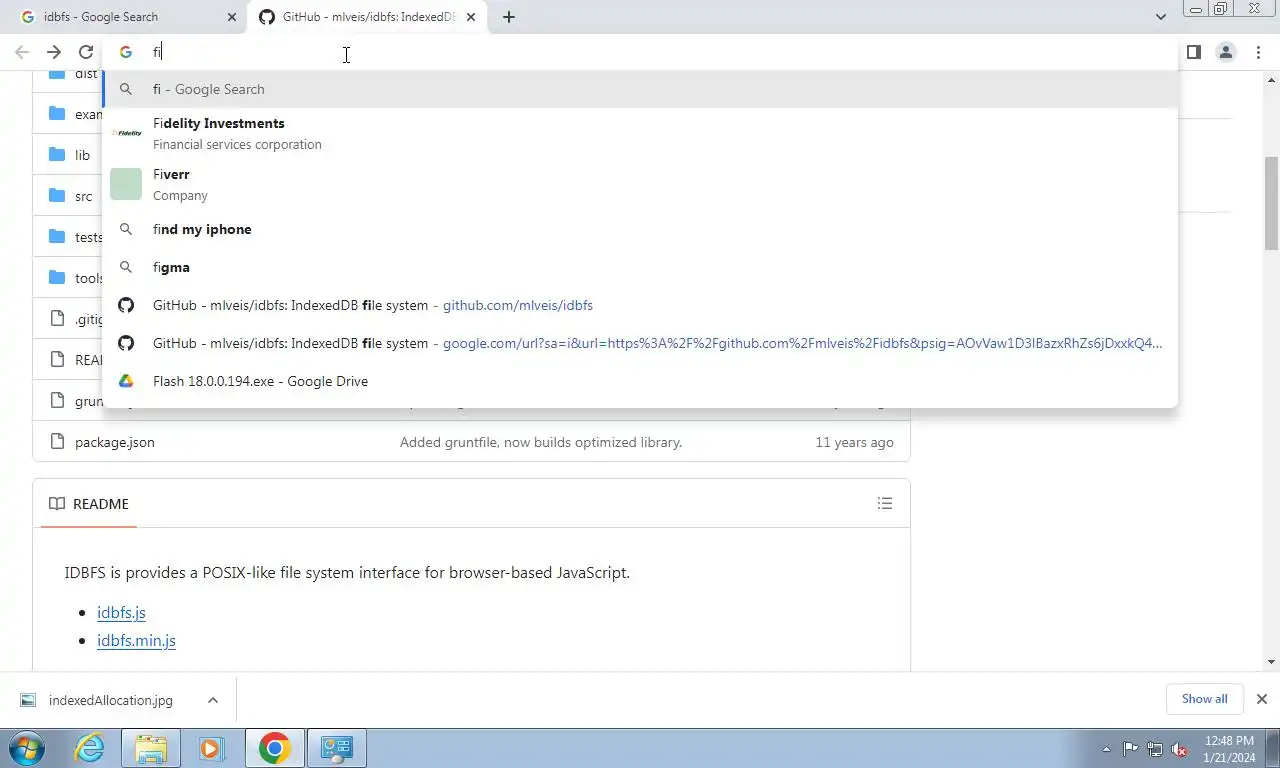
Task: Click Show all downloads button
Action: coord(1204,699)
